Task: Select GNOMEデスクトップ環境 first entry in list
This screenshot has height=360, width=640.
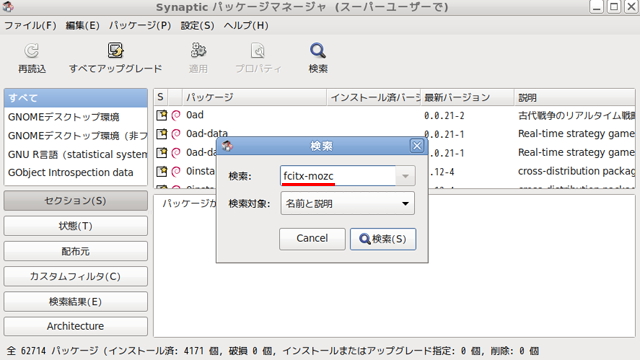Action: [x=76, y=117]
